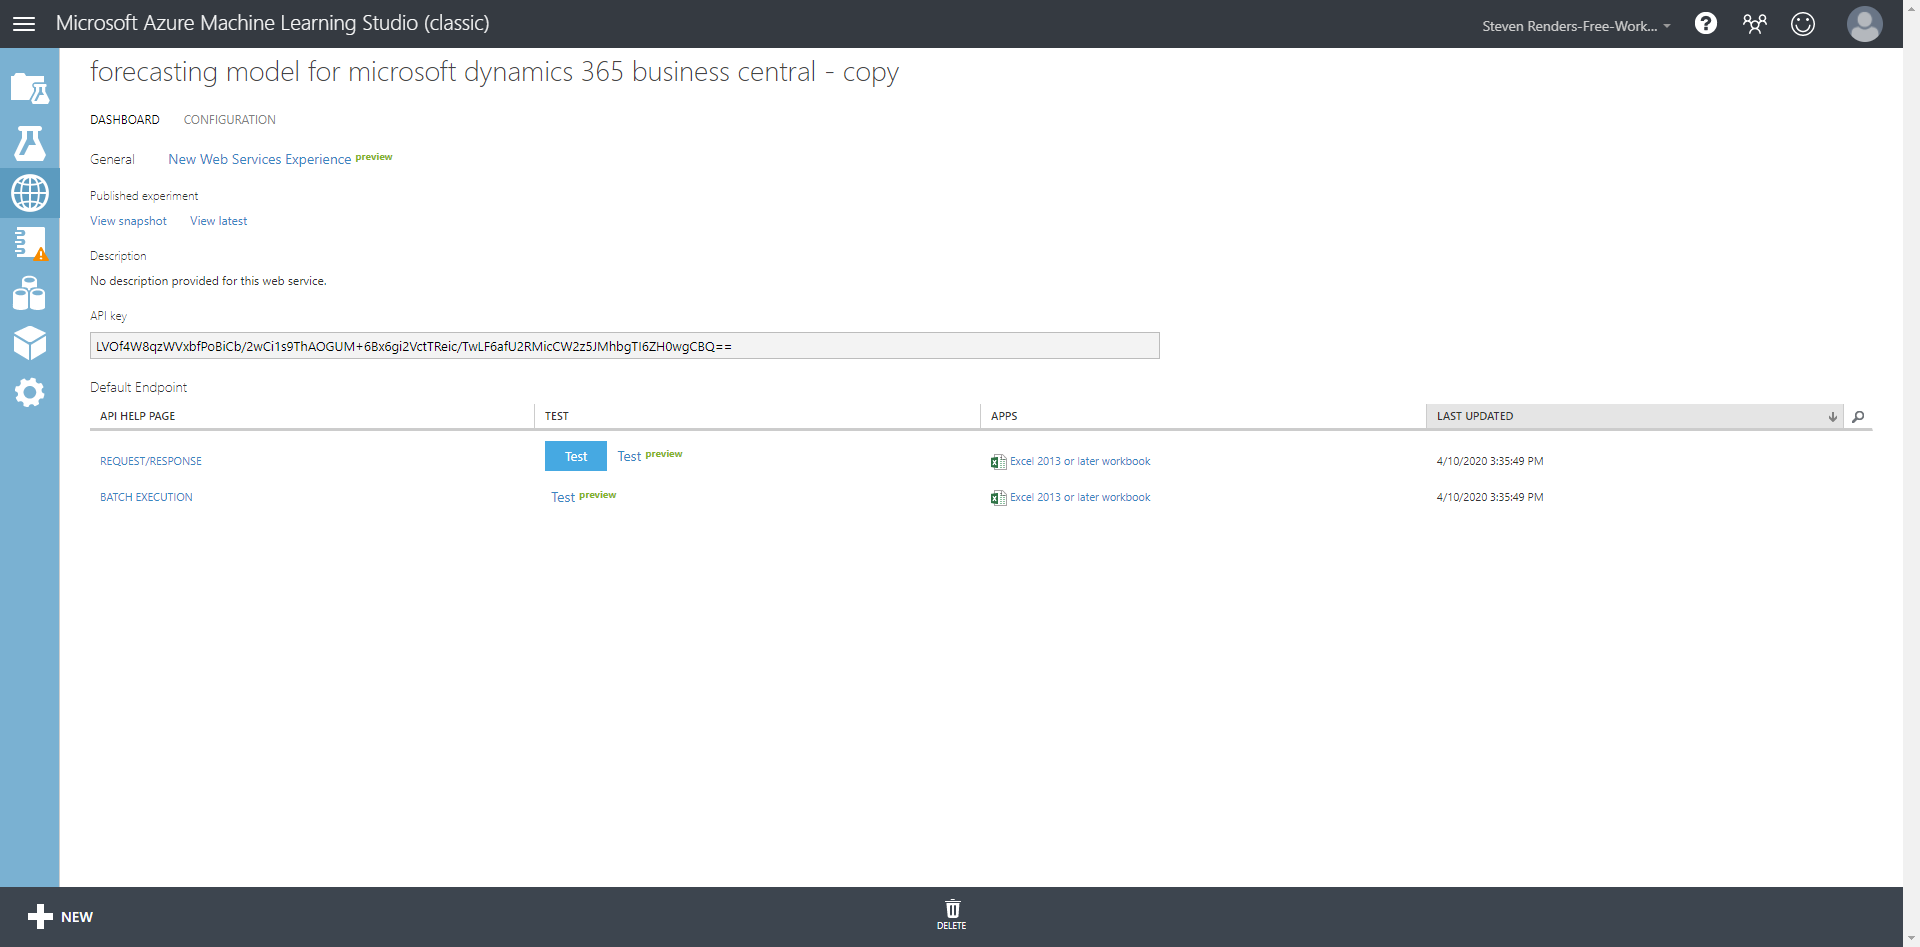Open the hamburger navigation menu
1920x947 pixels.
click(24, 24)
